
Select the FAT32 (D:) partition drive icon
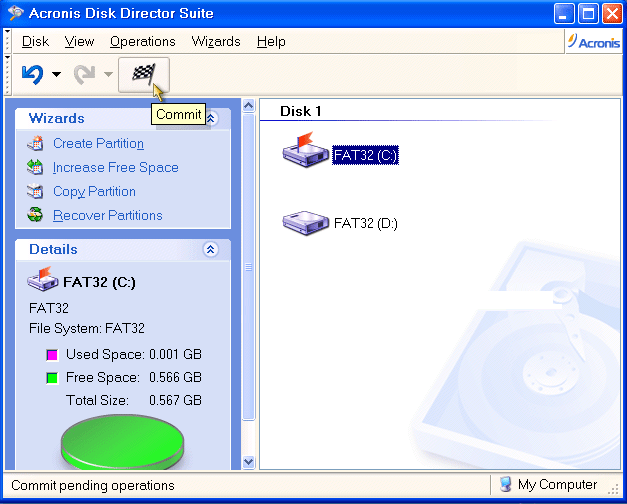pos(306,222)
